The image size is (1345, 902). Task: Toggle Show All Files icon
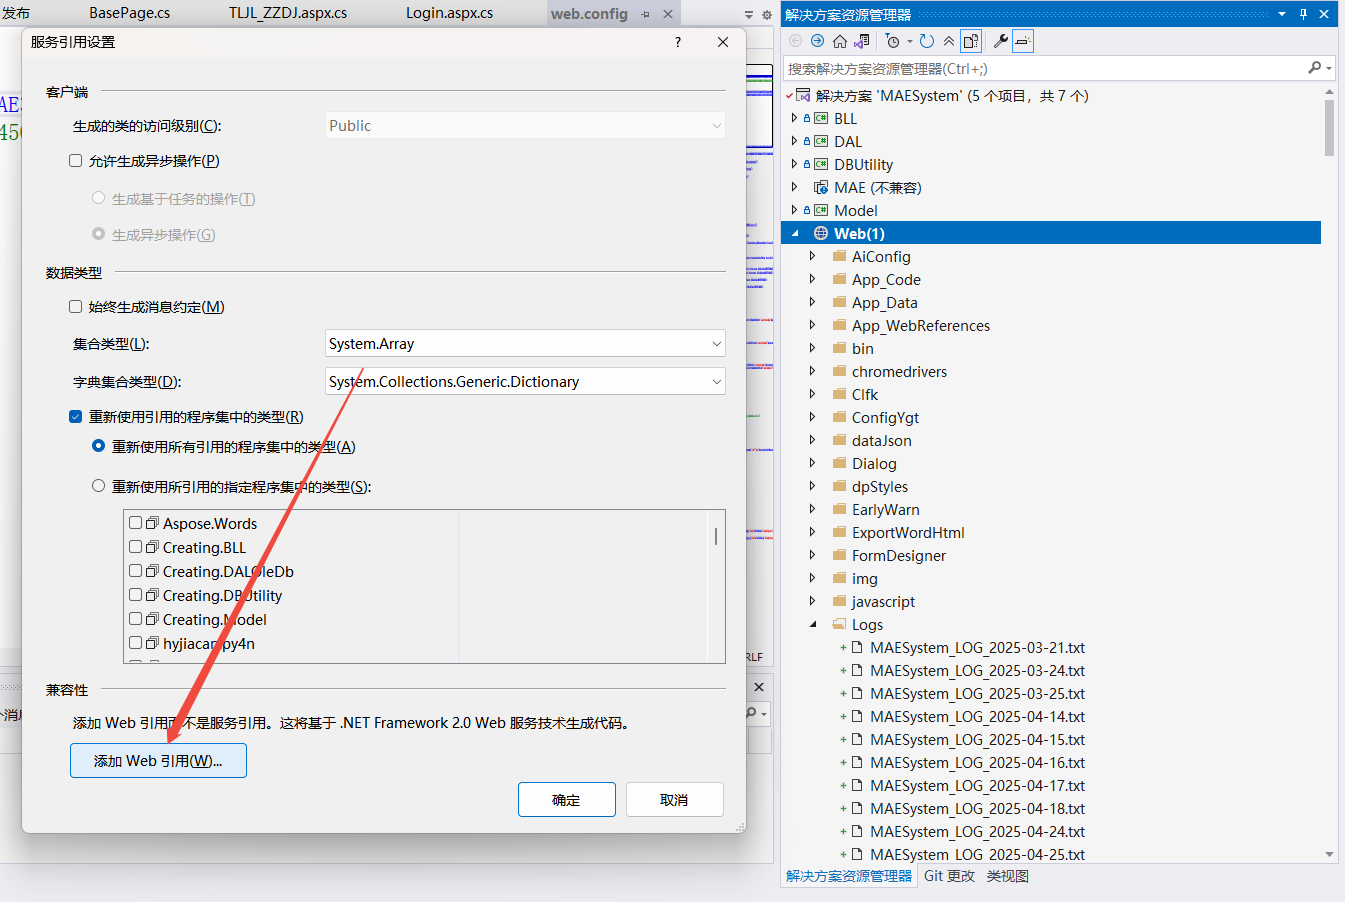(971, 41)
